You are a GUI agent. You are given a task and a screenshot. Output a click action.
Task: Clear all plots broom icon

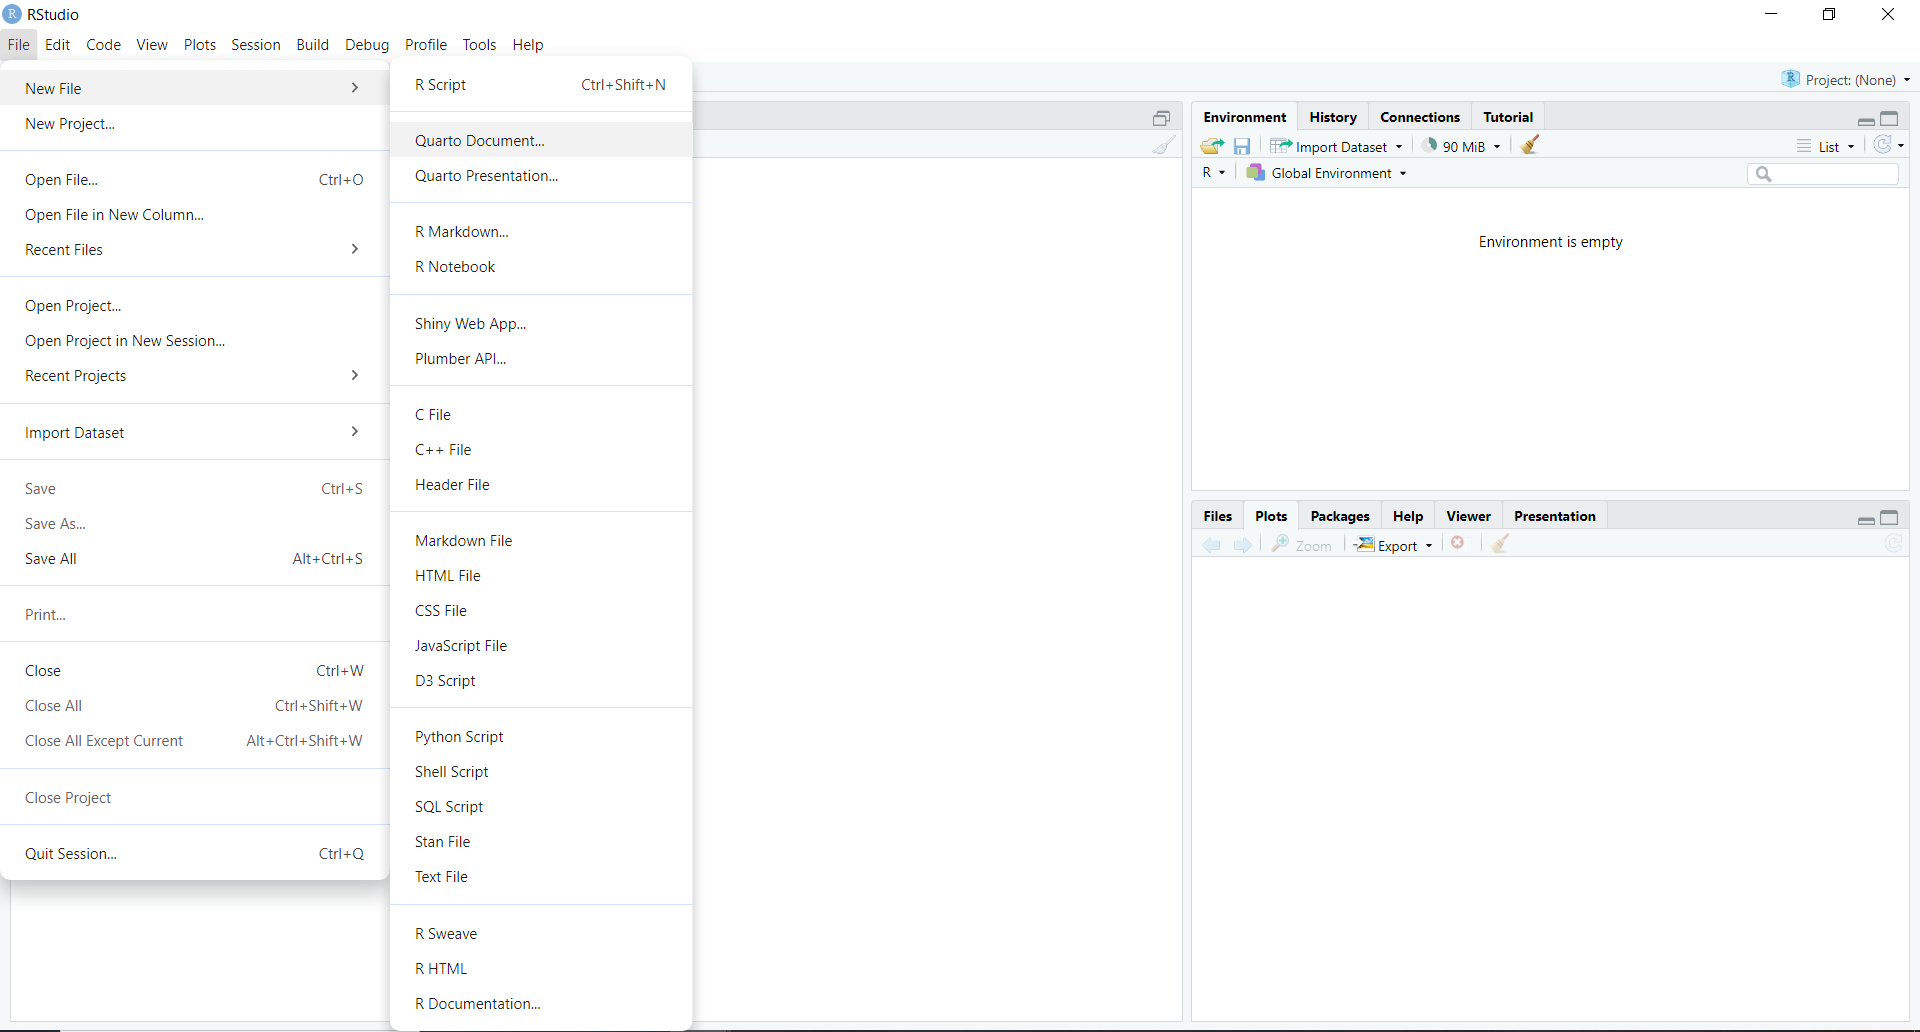1500,544
